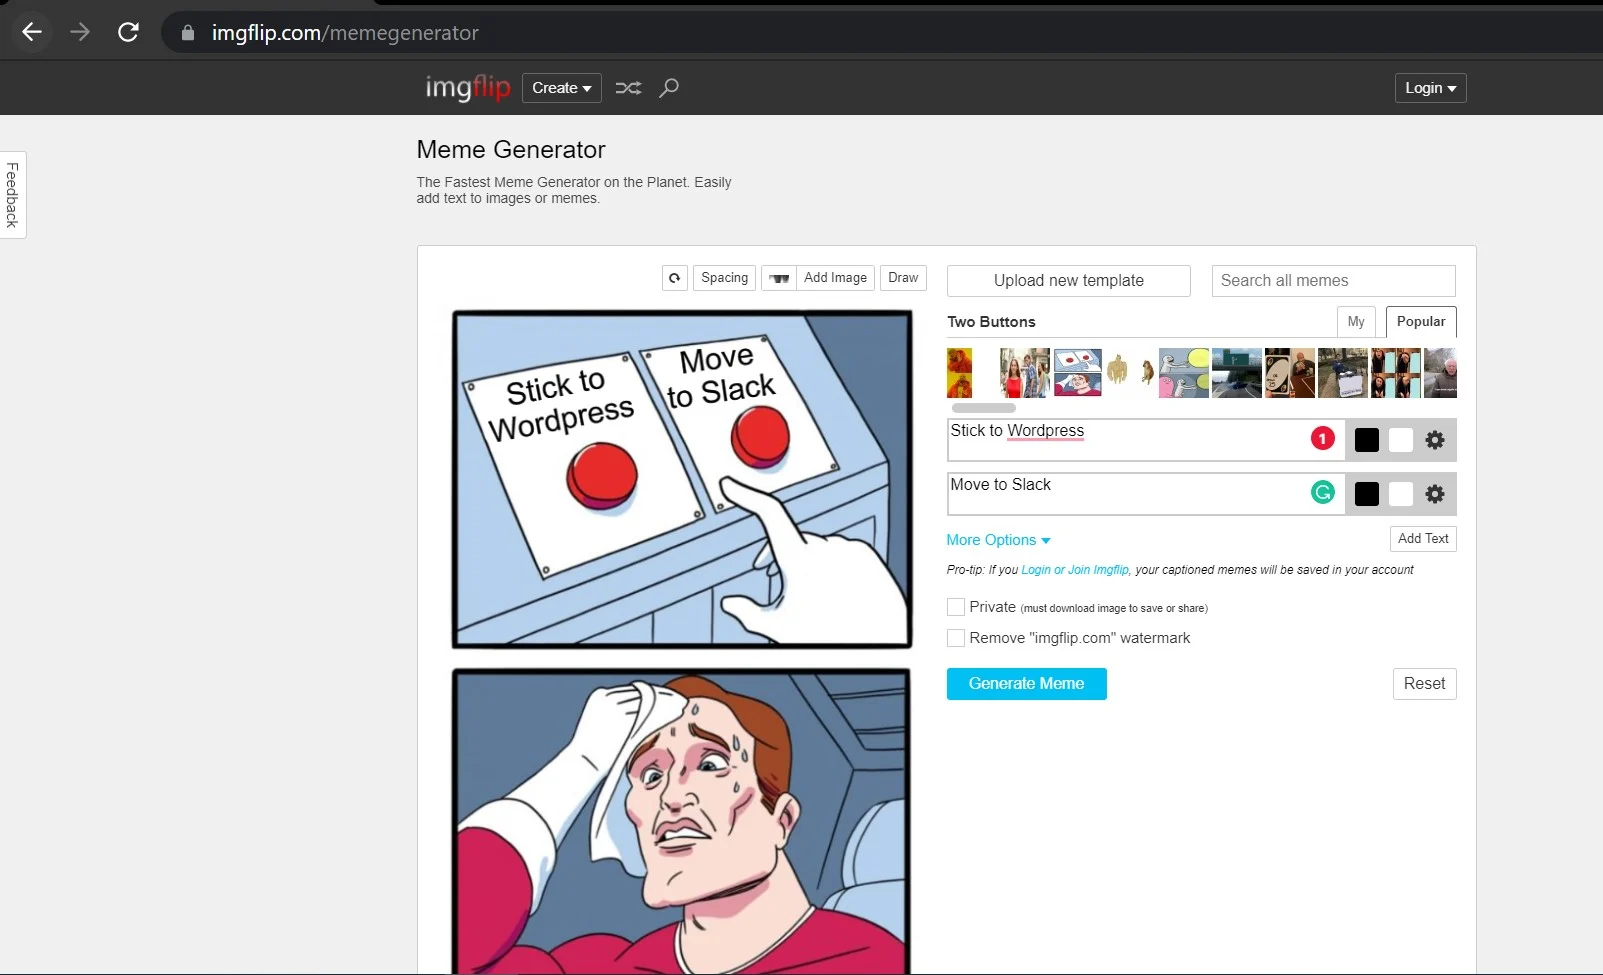Screen dimensions: 1603x975
Task: Pick white outline color for Move to Slack
Action: (1401, 494)
